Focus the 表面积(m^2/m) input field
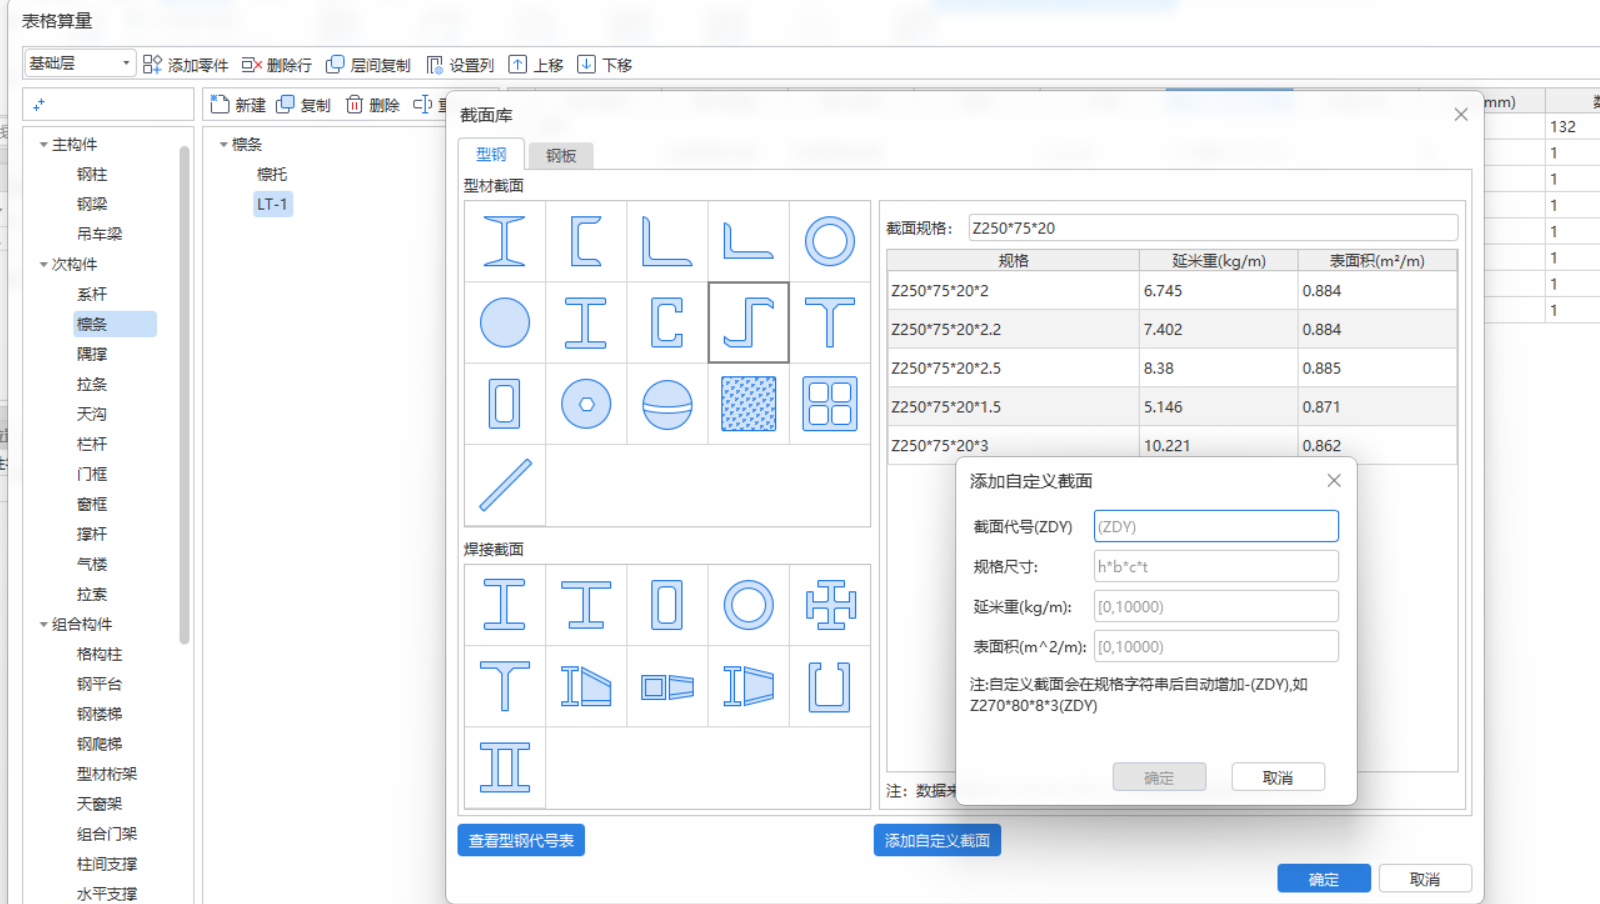1600x904 pixels. pos(1216,646)
